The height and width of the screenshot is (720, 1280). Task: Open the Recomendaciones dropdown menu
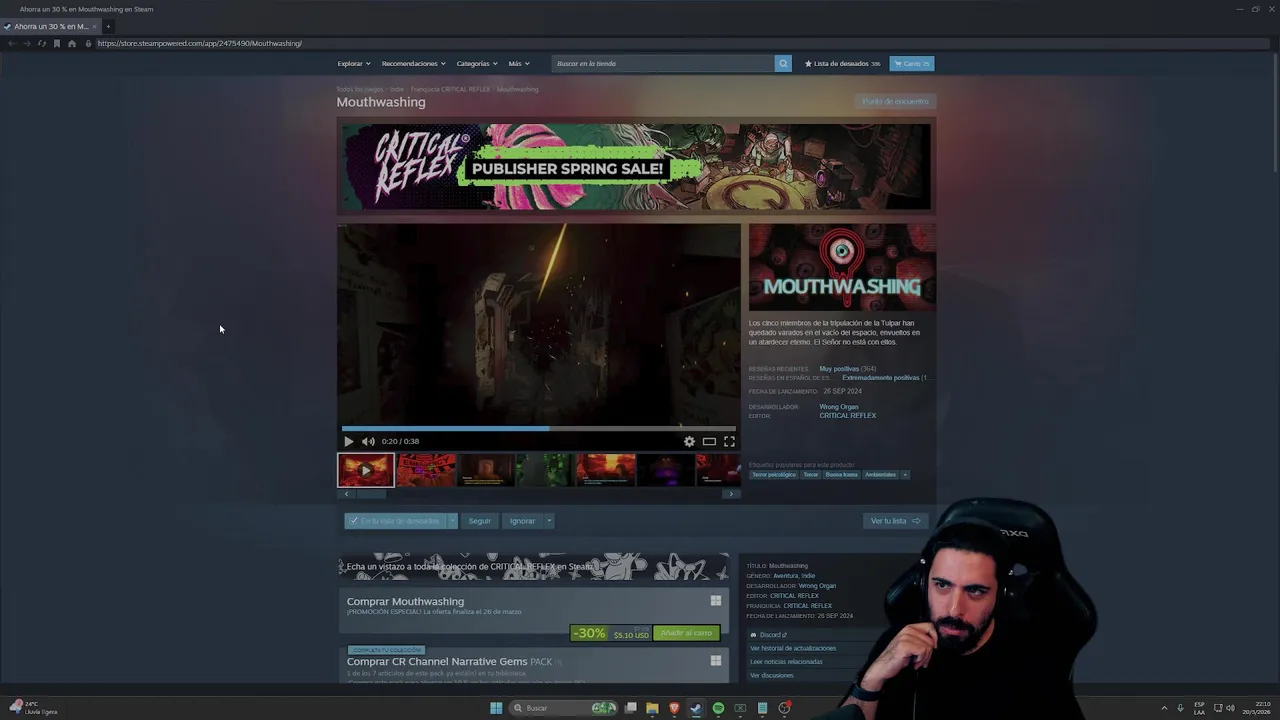[413, 63]
